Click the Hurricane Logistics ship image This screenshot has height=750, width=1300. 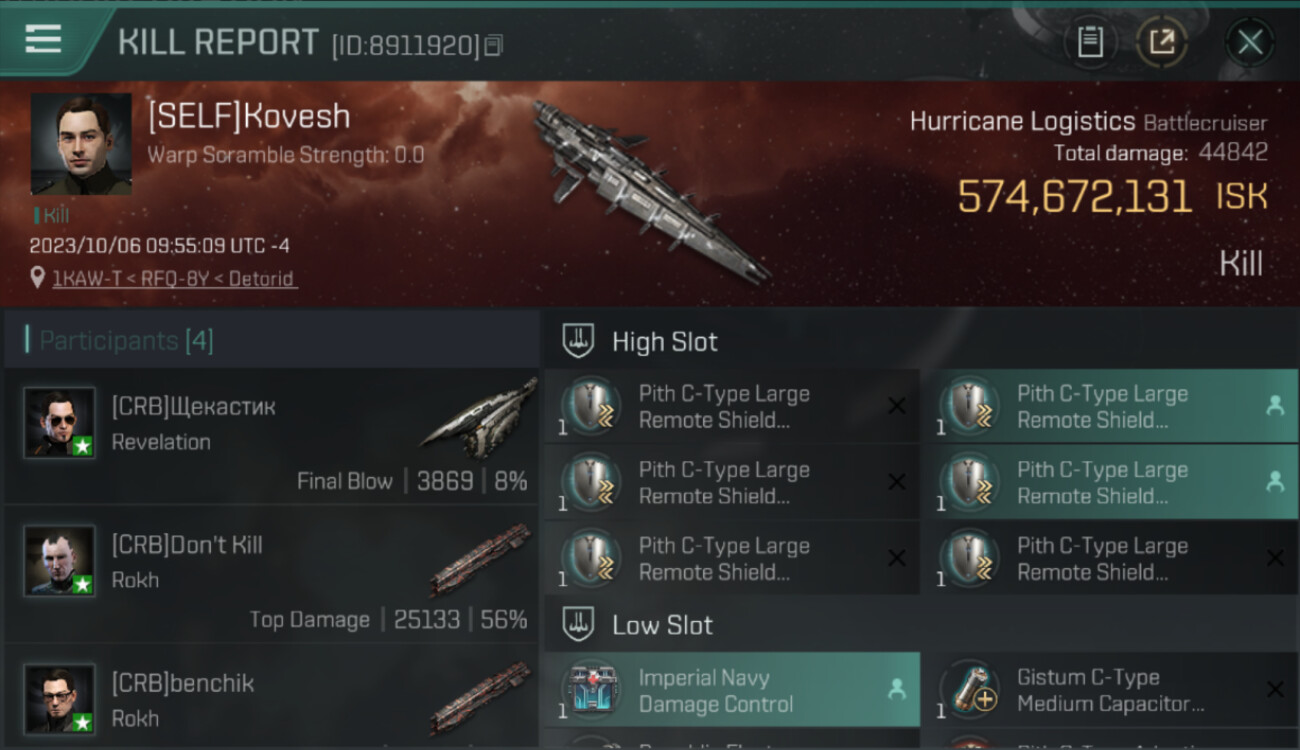pos(648,190)
